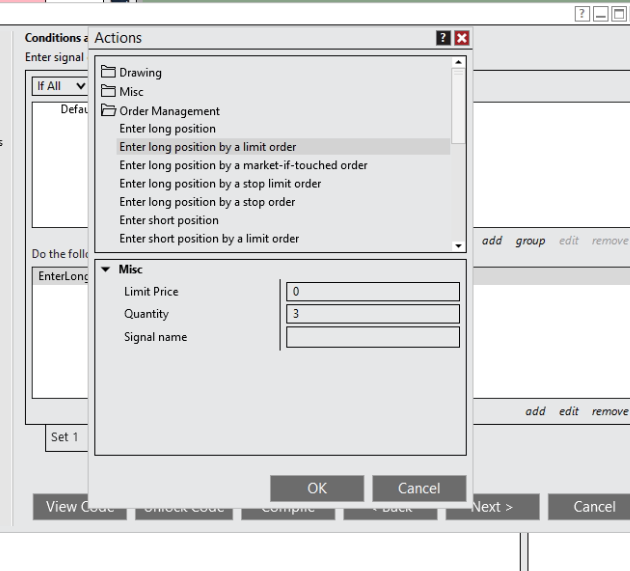The image size is (630, 571).
Task: Click the Signal name input field
Action: (373, 337)
